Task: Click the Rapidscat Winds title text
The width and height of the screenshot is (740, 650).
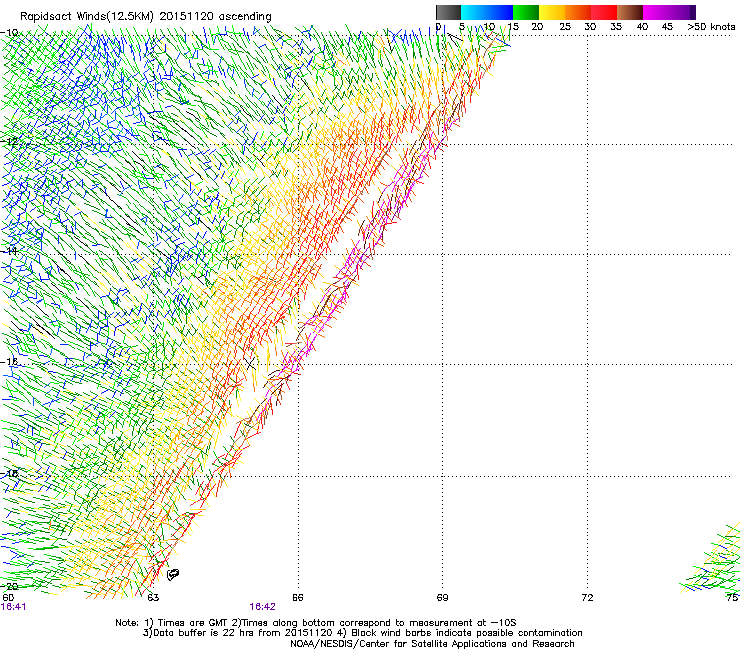Action: (x=146, y=16)
